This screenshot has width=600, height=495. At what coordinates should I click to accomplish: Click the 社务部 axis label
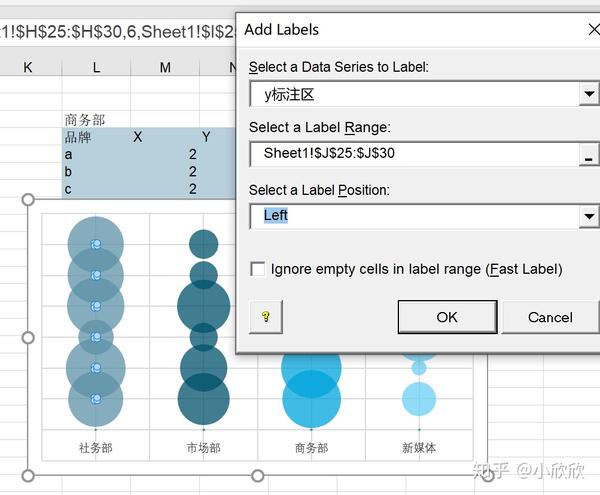coord(96,448)
